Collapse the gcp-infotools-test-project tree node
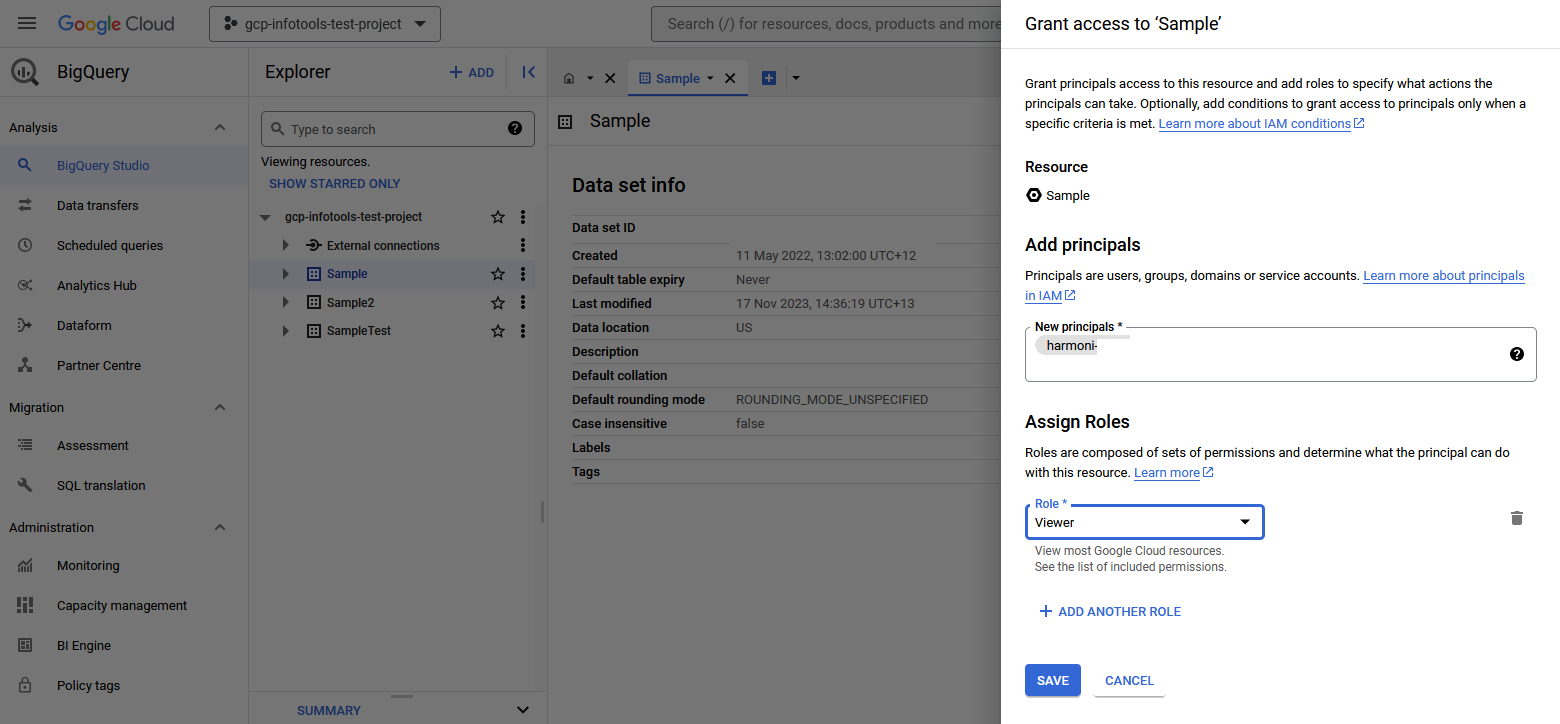 pos(265,217)
